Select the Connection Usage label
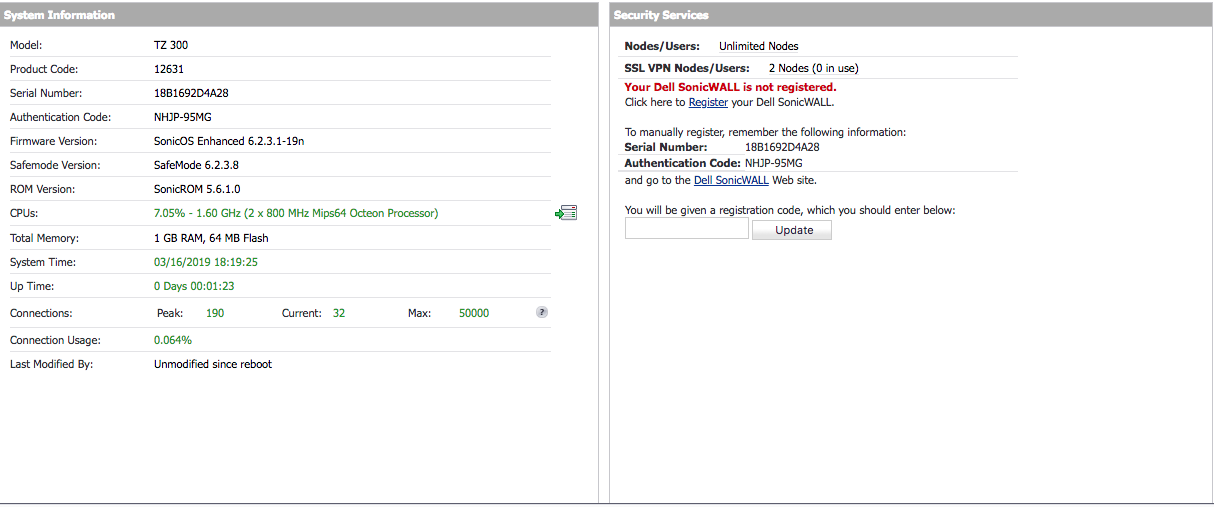Screen dimensions: 1214x507 [55, 340]
